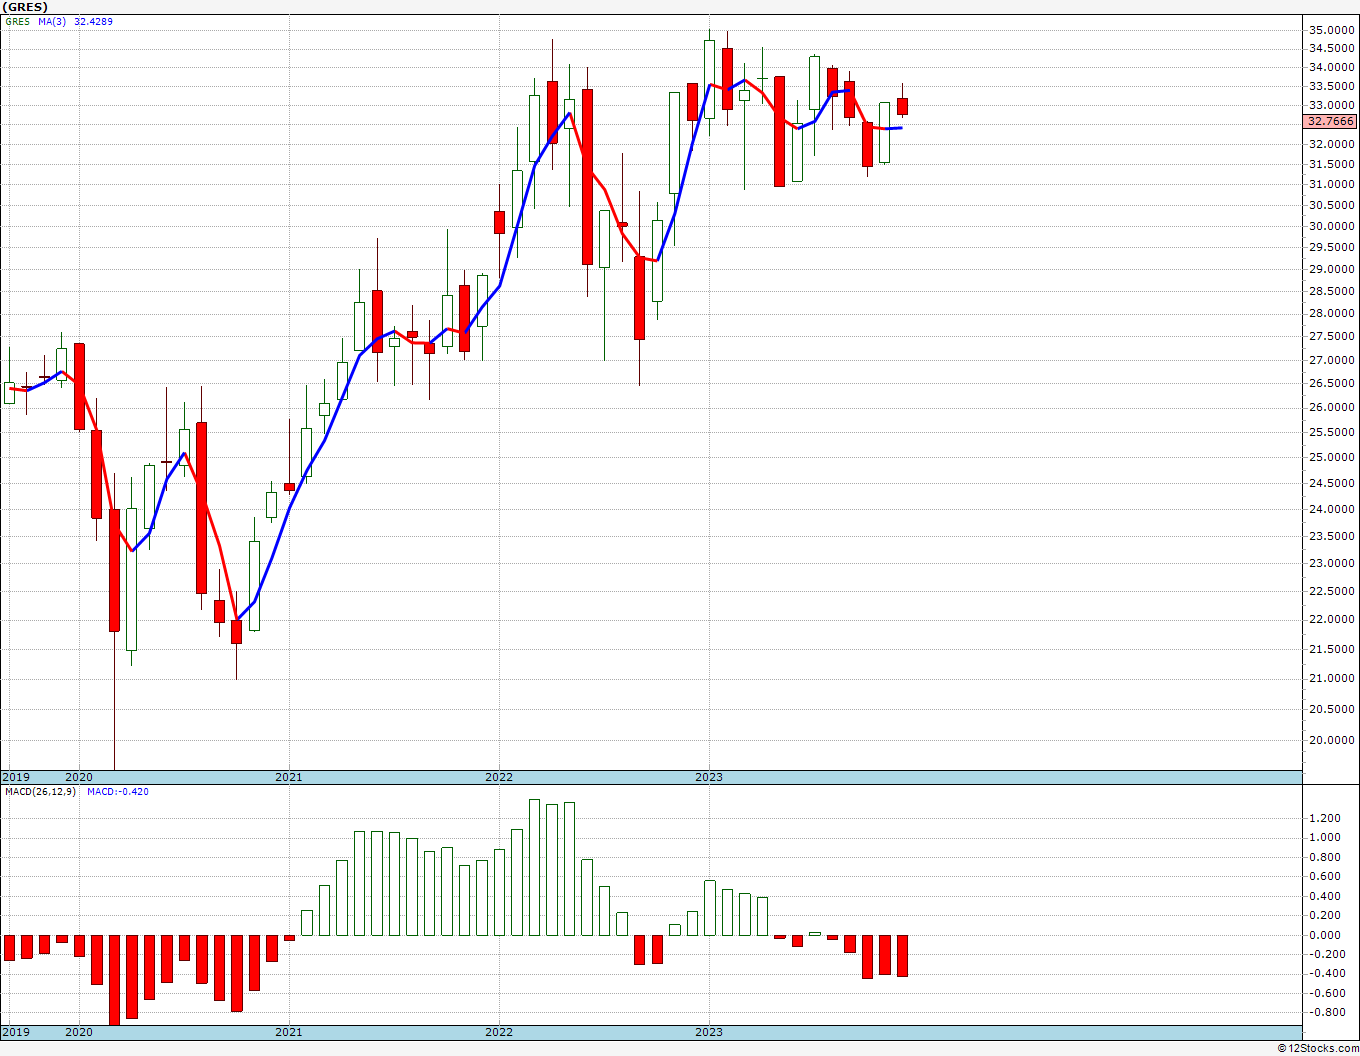This screenshot has width=1360, height=1056.
Task: Select the "26.0000" price level label
Action: point(1332,408)
